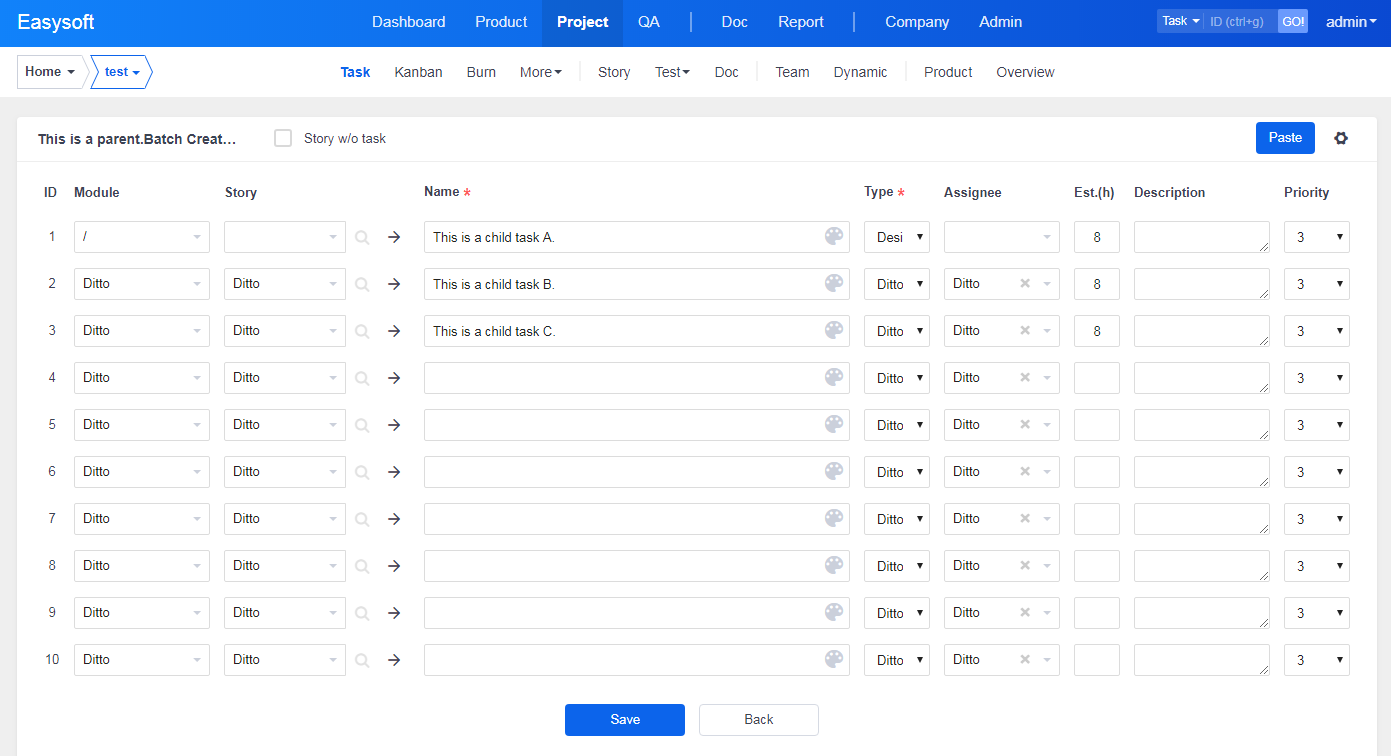Expand the test project dropdown
This screenshot has height=756, width=1391.
click(x=121, y=72)
